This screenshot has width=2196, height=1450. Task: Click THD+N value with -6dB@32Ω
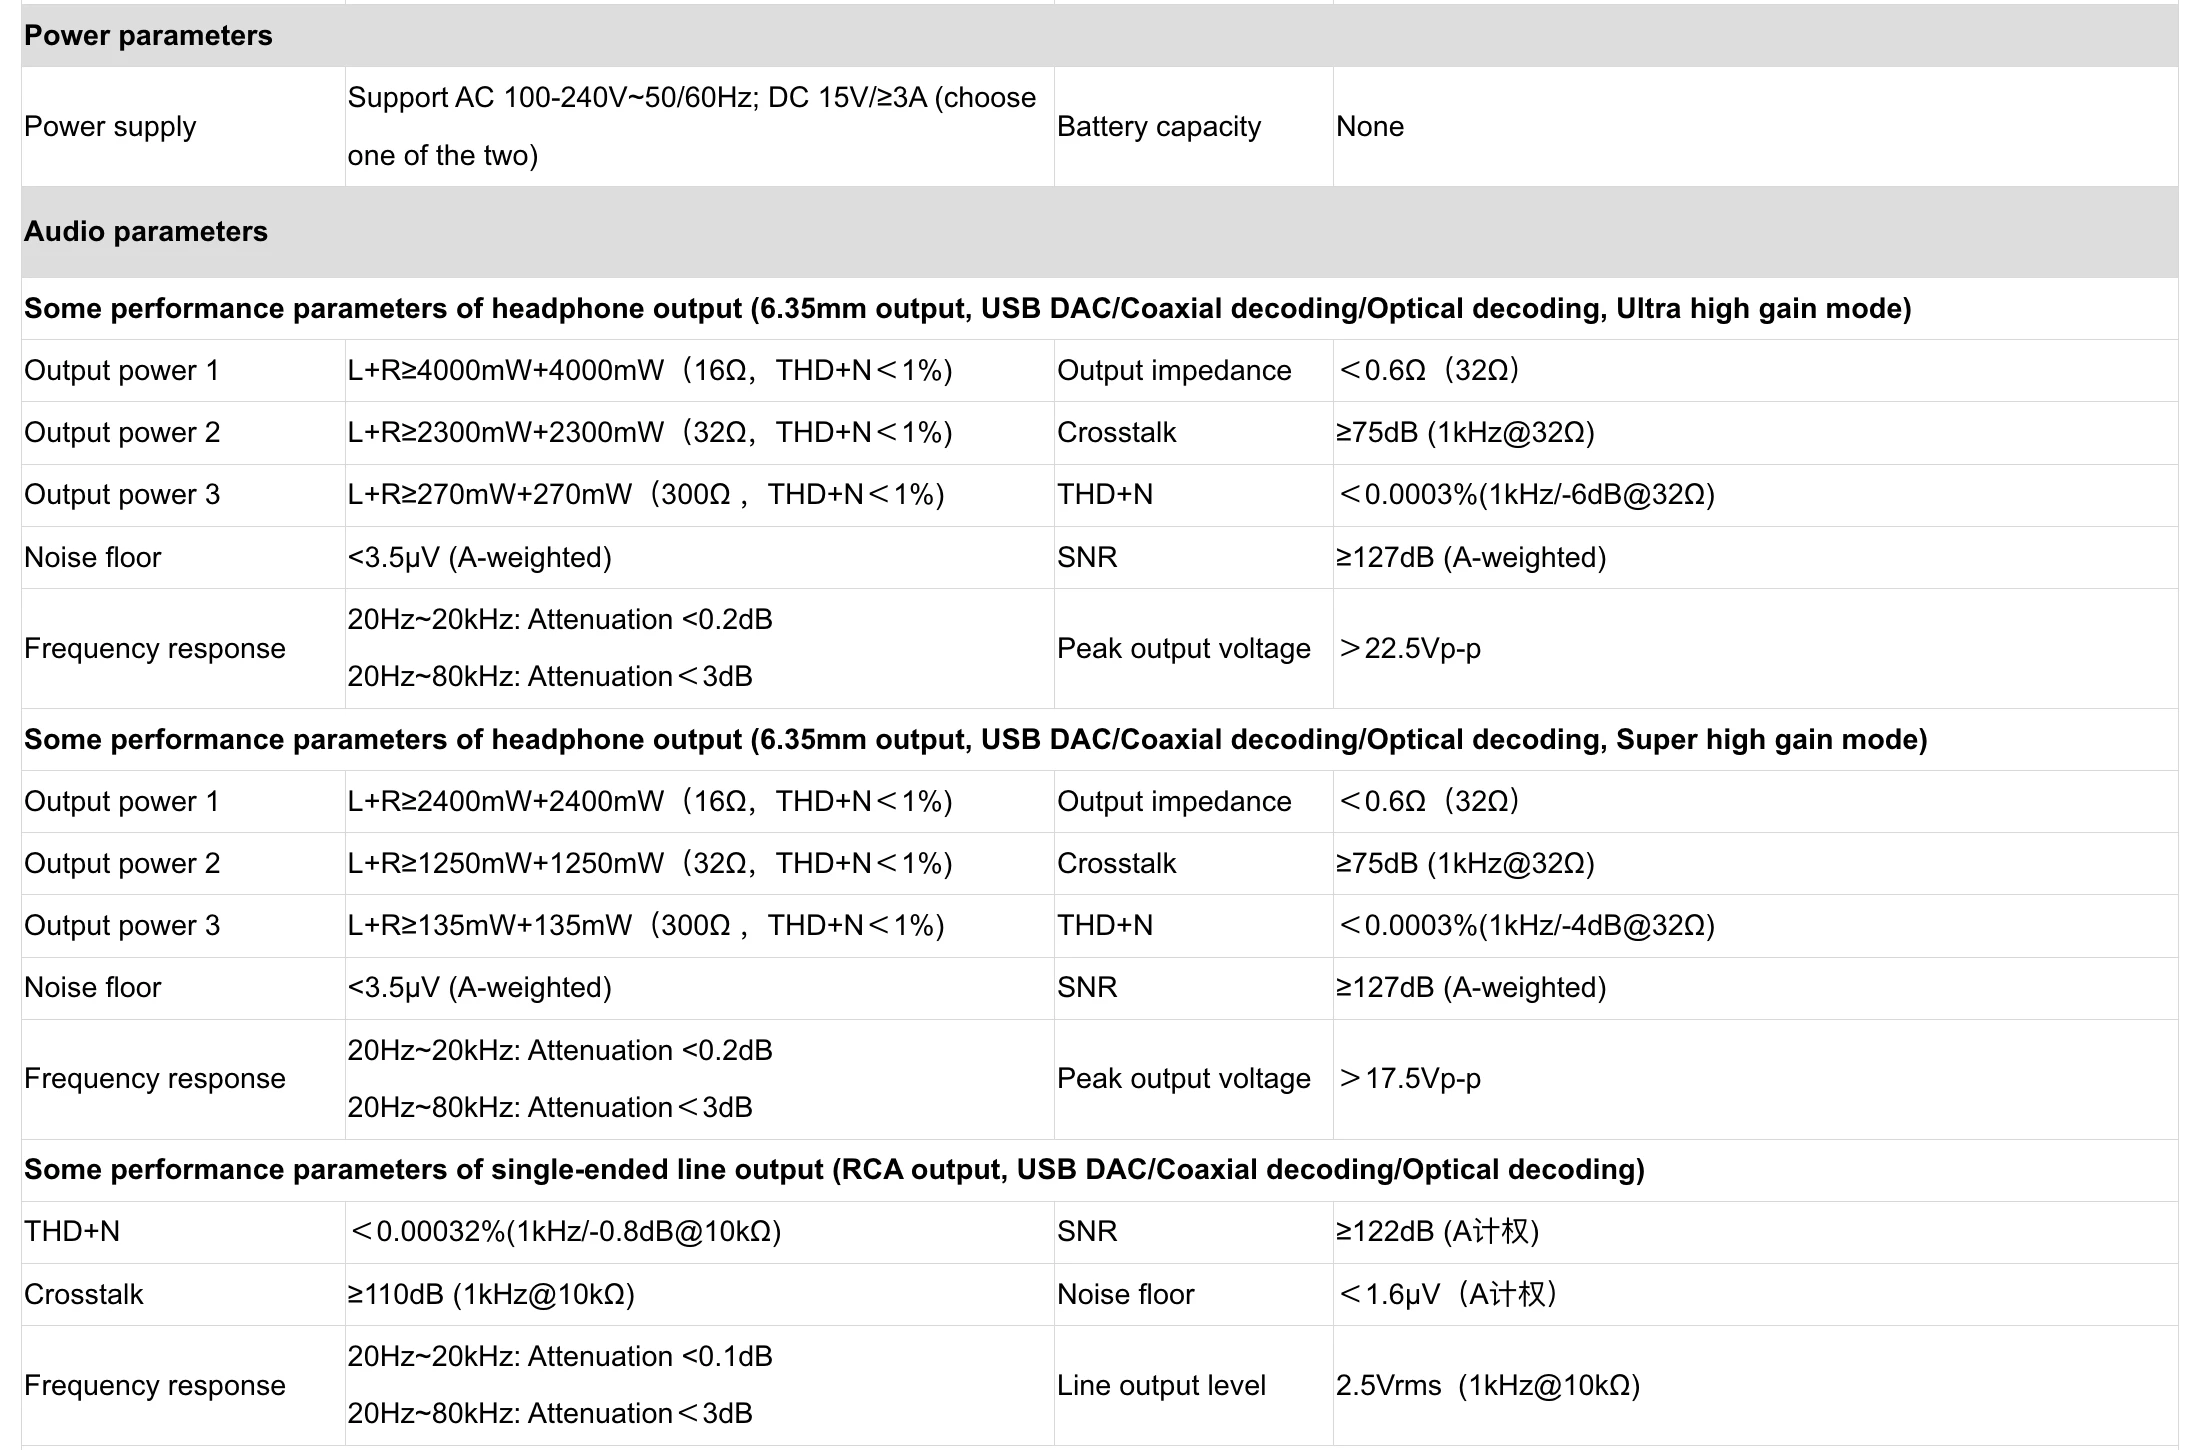1526,495
